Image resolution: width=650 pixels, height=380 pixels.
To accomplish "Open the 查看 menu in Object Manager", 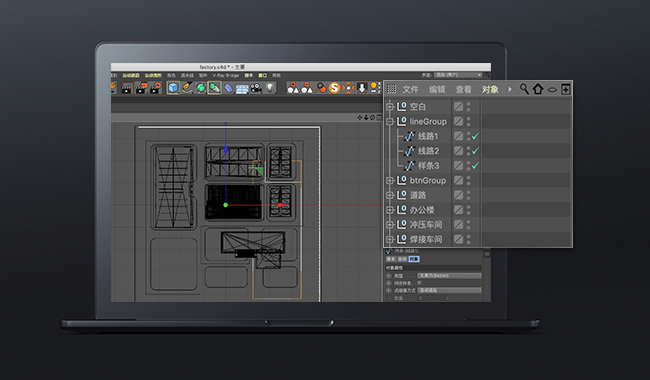I will tap(463, 90).
